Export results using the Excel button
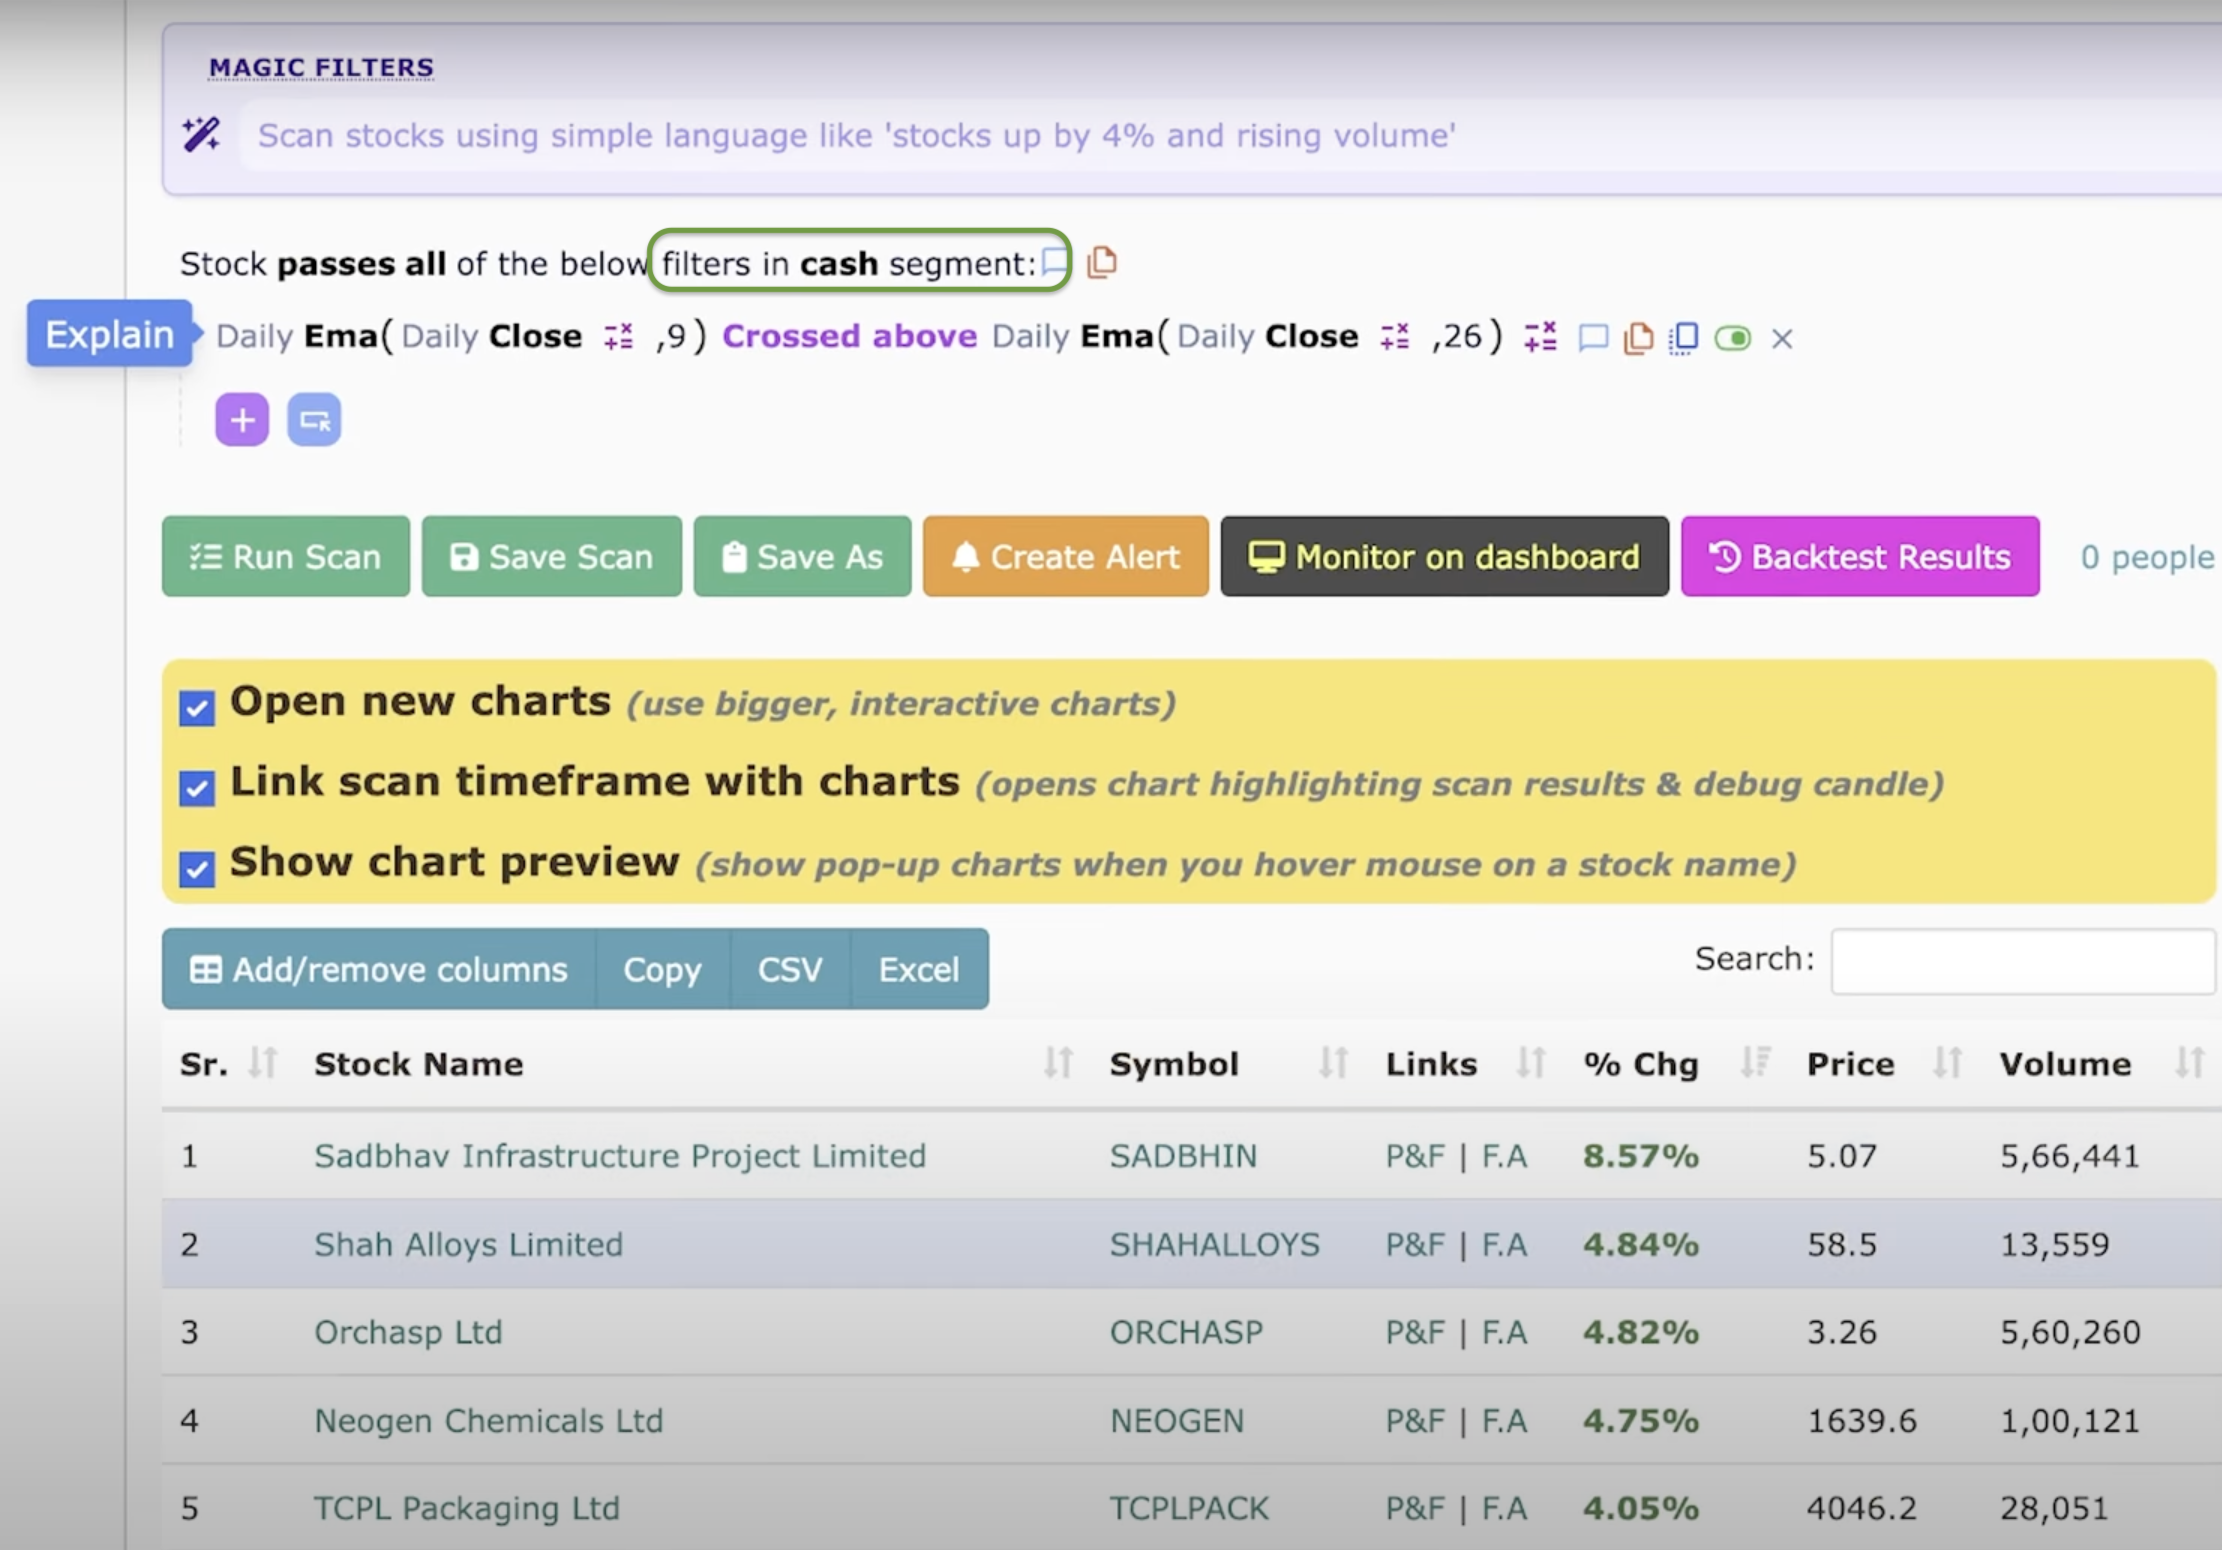This screenshot has width=2222, height=1550. [919, 969]
